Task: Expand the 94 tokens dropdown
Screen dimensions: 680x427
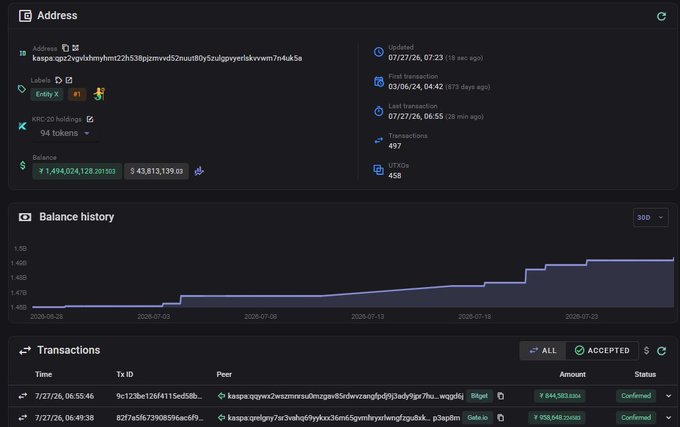Action: click(x=65, y=133)
